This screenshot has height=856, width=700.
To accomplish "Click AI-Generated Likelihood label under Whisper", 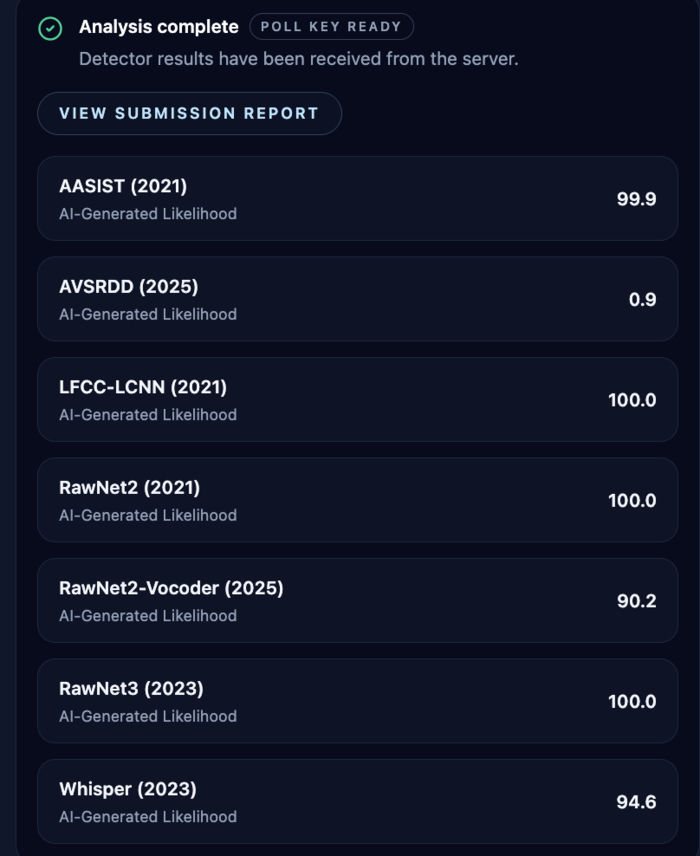I will [x=149, y=816].
